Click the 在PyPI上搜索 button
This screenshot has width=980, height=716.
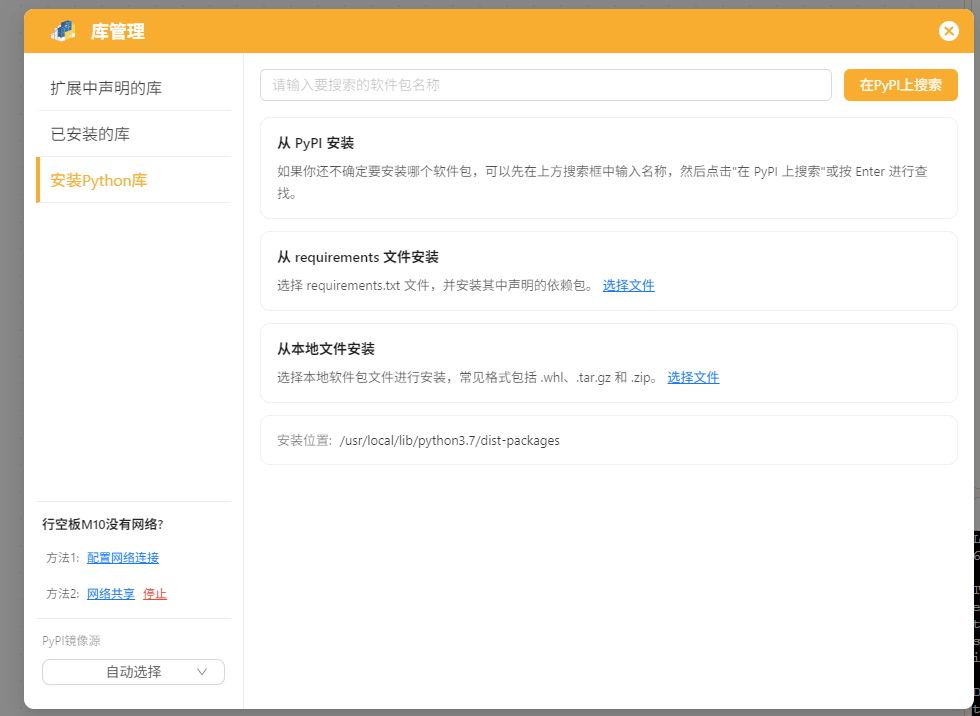coord(901,85)
